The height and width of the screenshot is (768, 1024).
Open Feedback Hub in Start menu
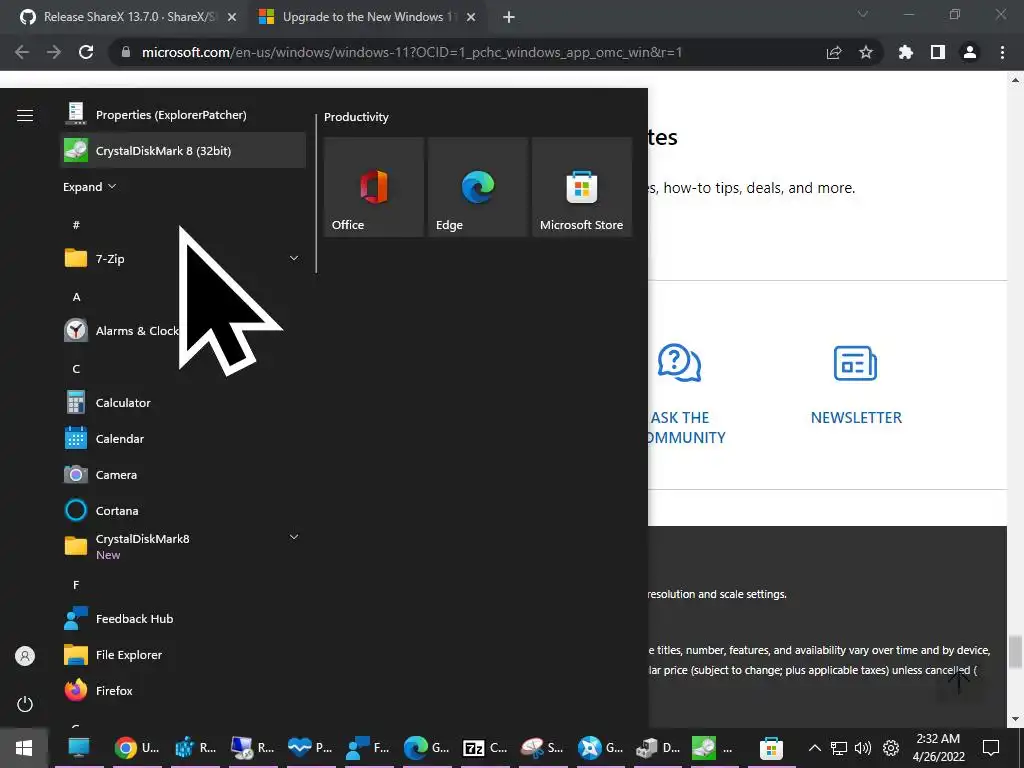pyautogui.click(x=183, y=618)
